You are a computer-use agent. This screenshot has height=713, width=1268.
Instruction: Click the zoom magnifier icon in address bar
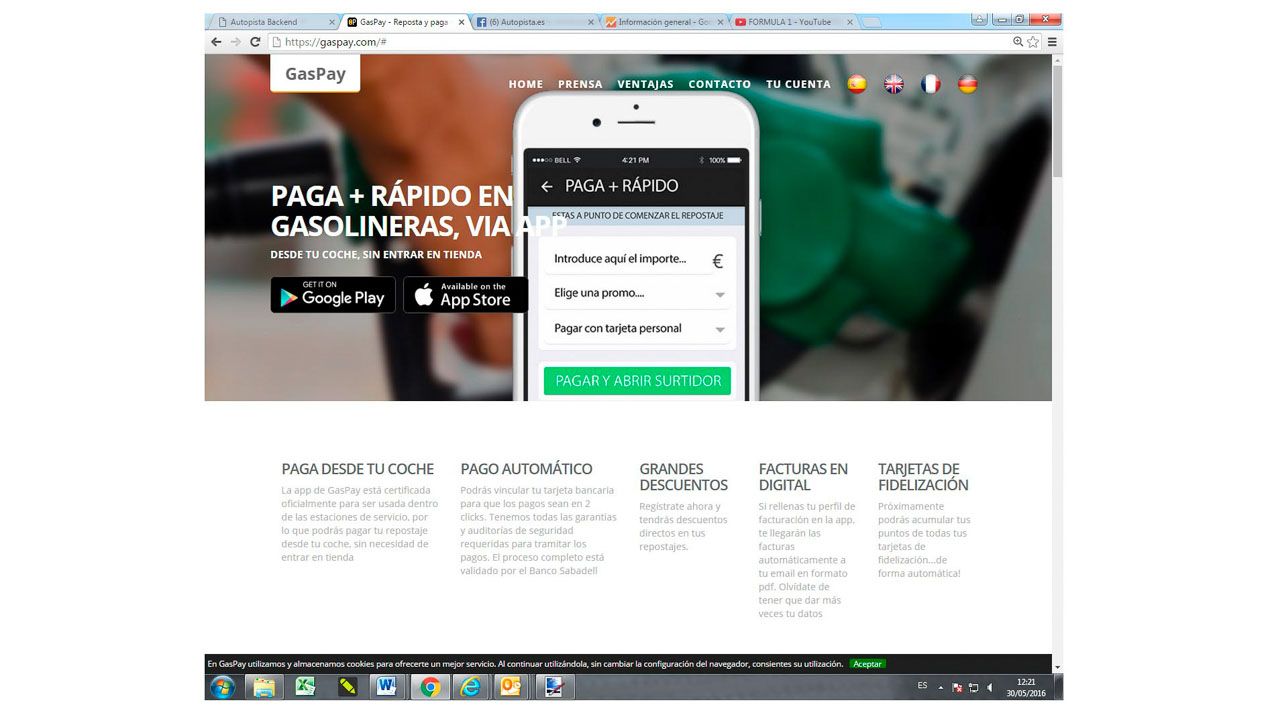coord(1018,42)
